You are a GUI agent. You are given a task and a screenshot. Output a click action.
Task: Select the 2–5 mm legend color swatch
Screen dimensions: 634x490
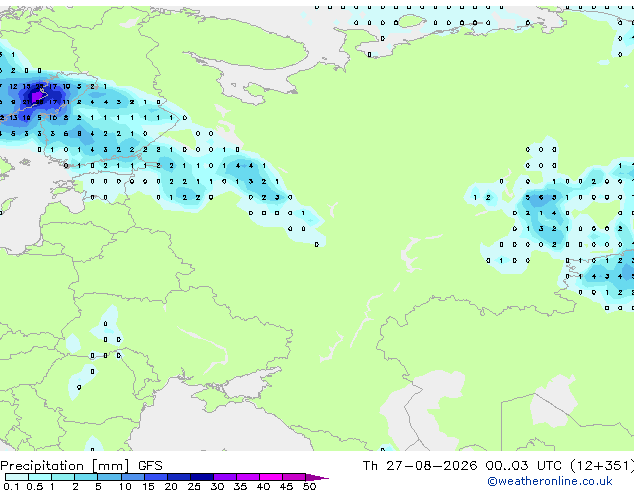[86, 477]
